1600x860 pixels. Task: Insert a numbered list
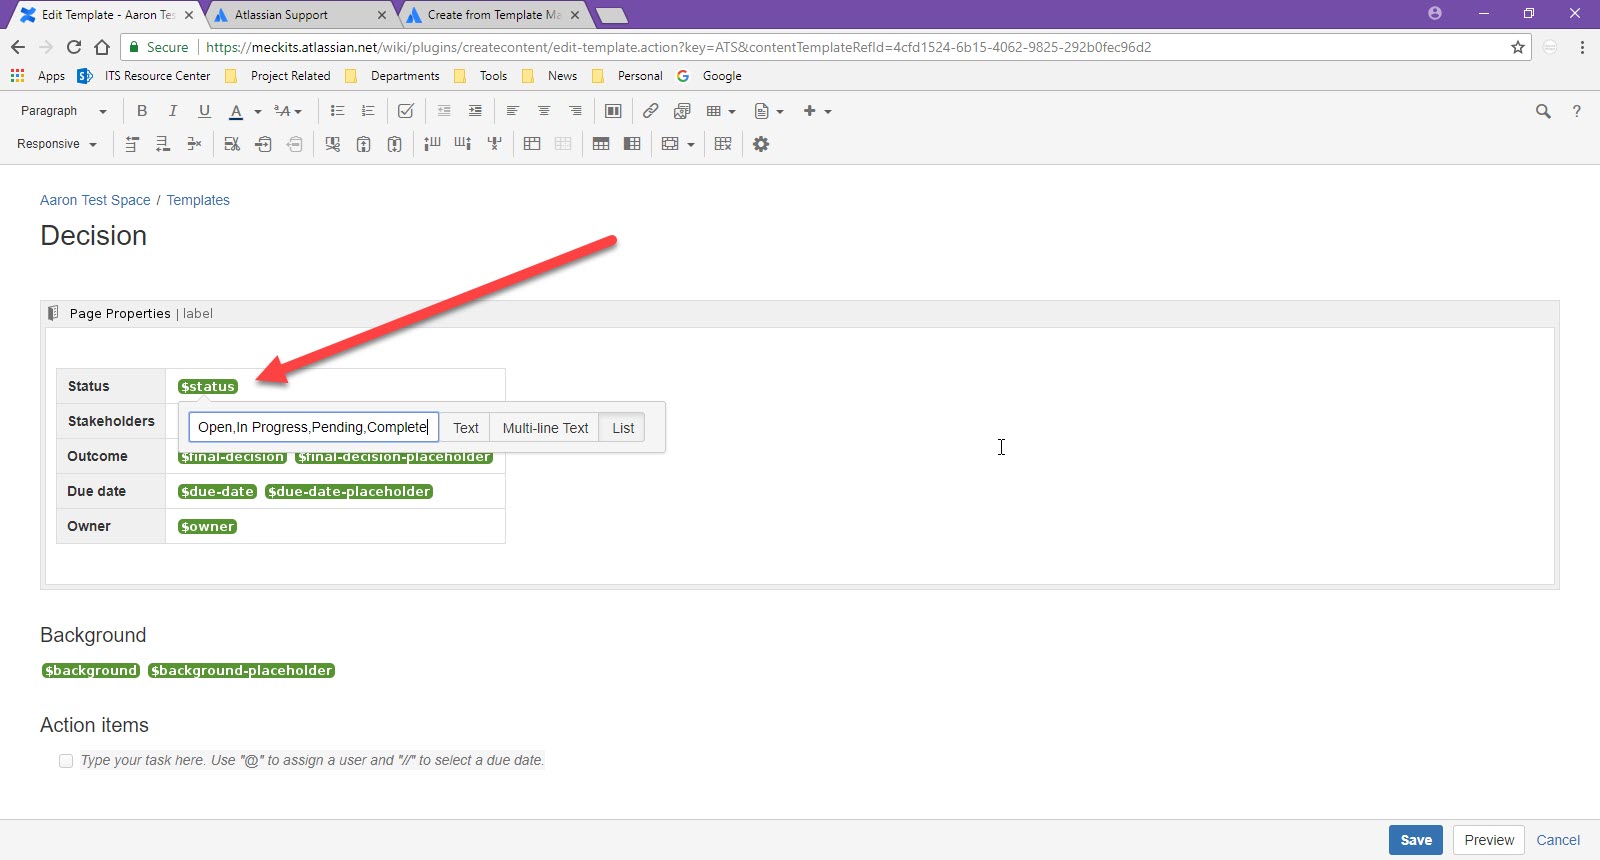coord(368,111)
